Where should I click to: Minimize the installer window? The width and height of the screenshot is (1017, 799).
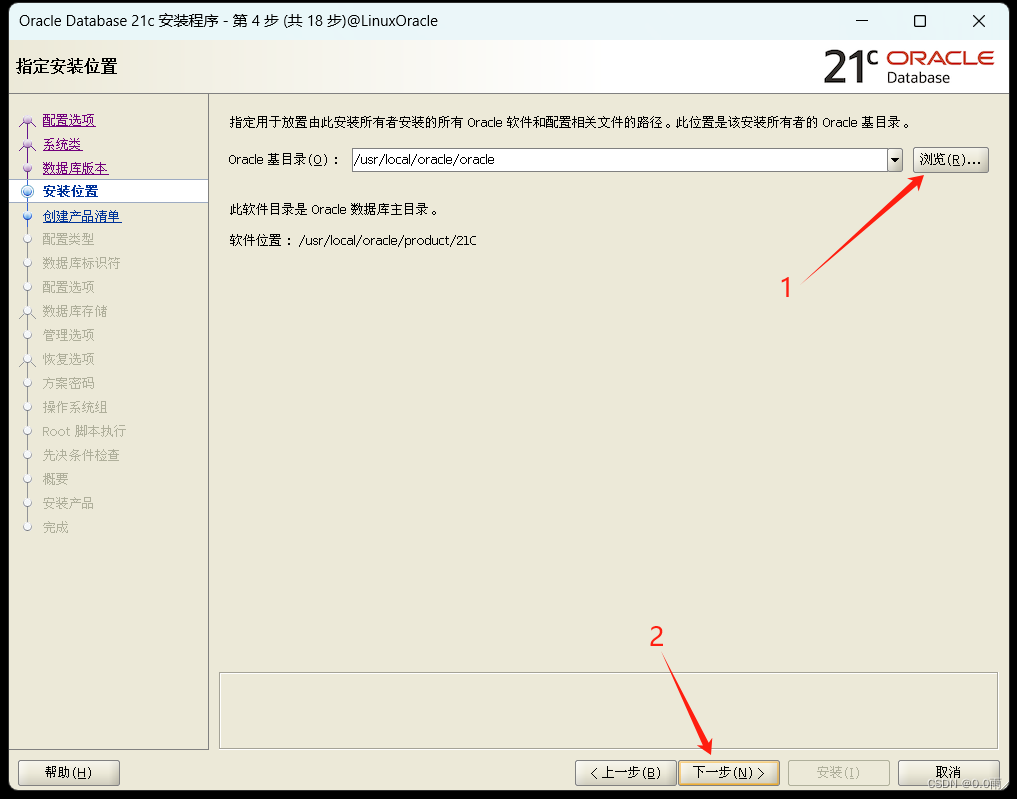coord(861,20)
